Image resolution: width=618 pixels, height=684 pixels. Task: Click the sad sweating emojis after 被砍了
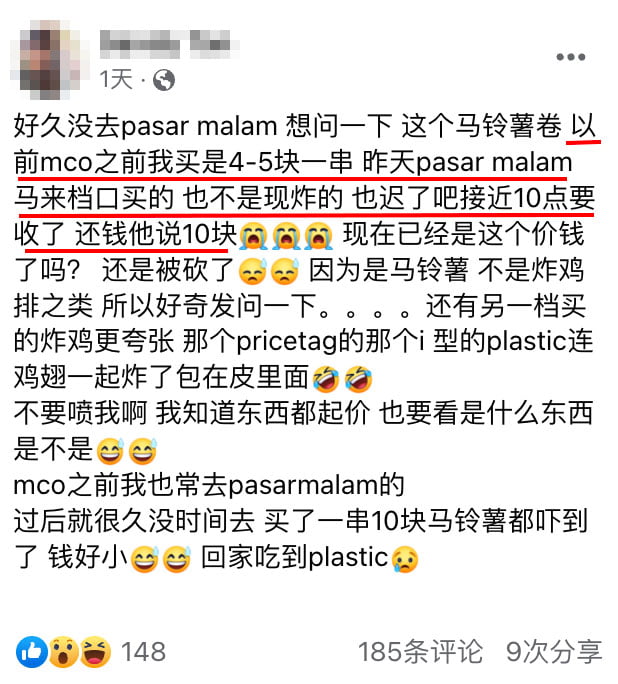click(269, 271)
